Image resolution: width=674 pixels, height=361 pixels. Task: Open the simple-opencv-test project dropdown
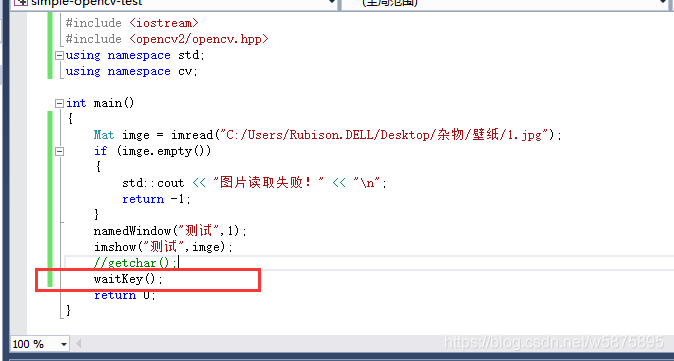331,2
